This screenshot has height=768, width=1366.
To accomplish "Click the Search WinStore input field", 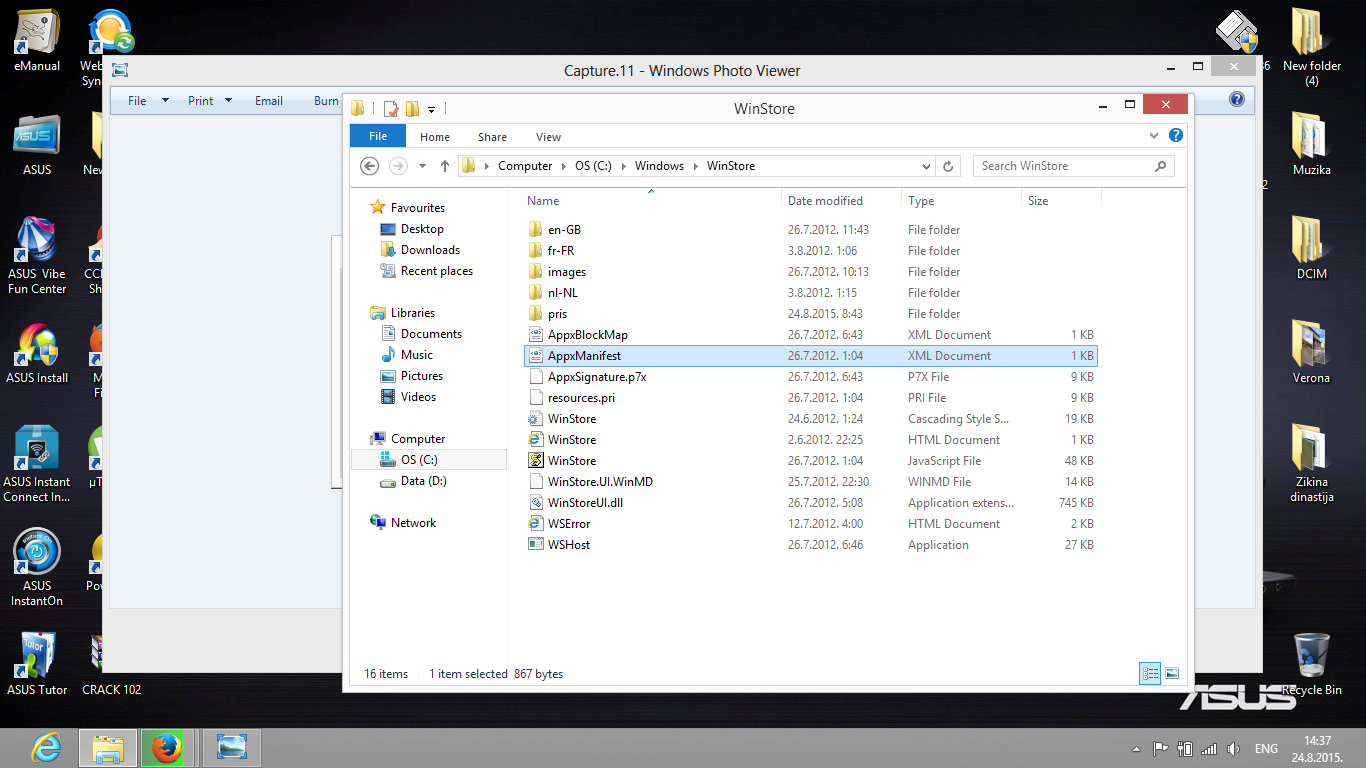I will click(1060, 166).
